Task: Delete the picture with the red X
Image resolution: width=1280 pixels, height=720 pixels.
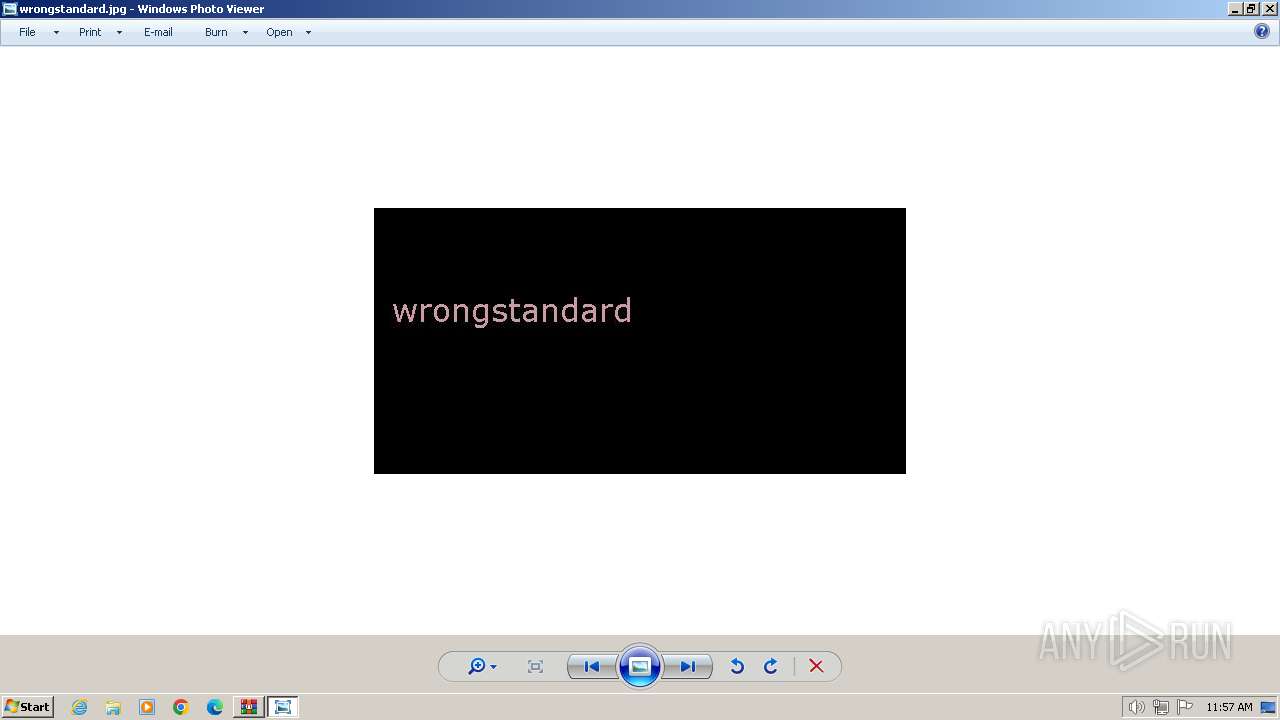Action: [816, 667]
